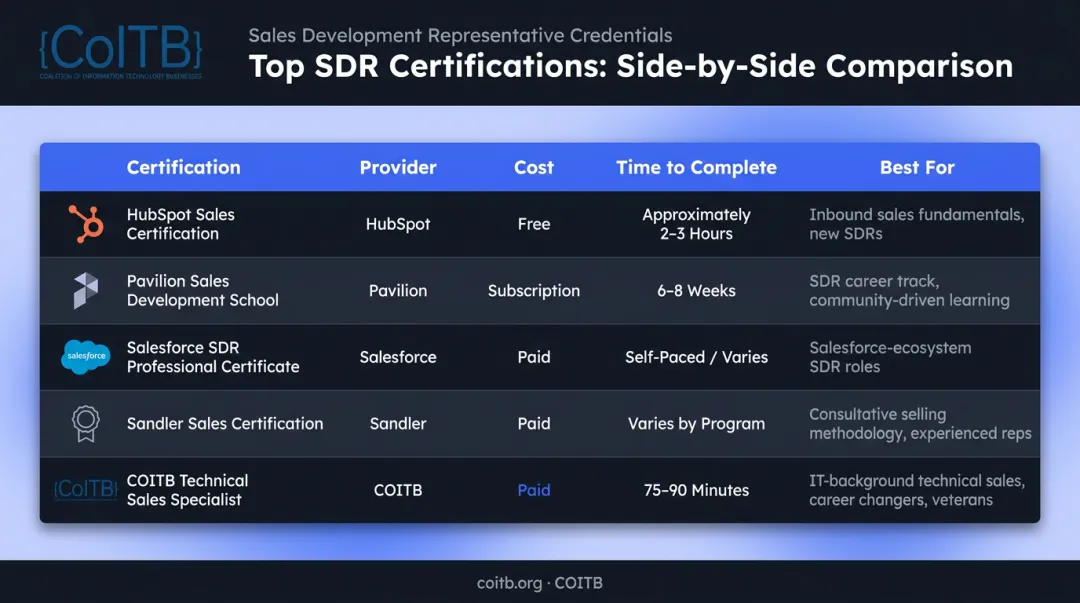The height and width of the screenshot is (603, 1080).
Task: Select Pavilion Sales Development School name
Action: (202, 290)
